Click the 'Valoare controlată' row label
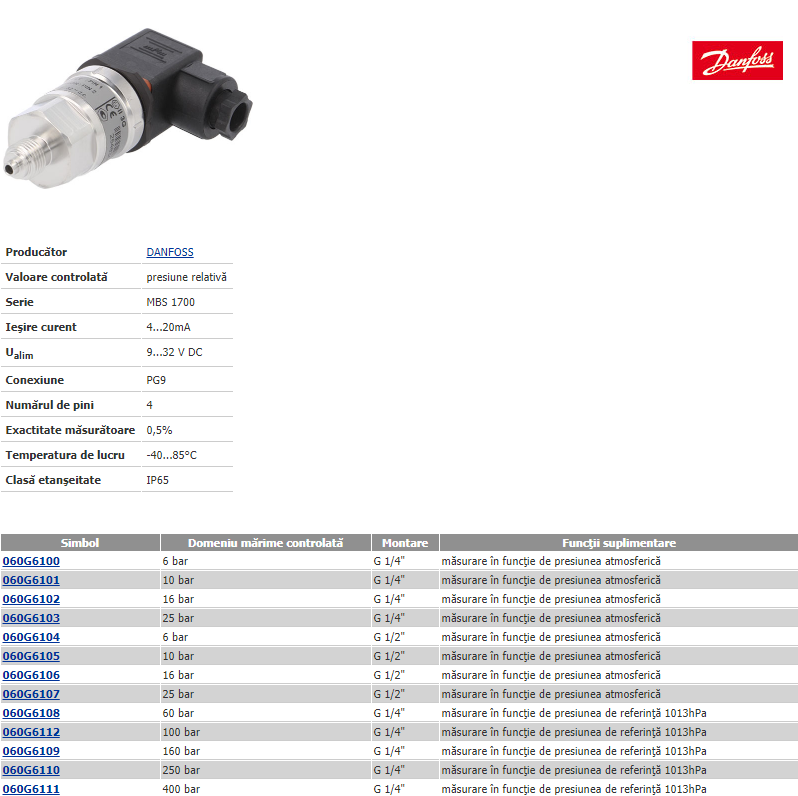The image size is (798, 796). [56, 277]
